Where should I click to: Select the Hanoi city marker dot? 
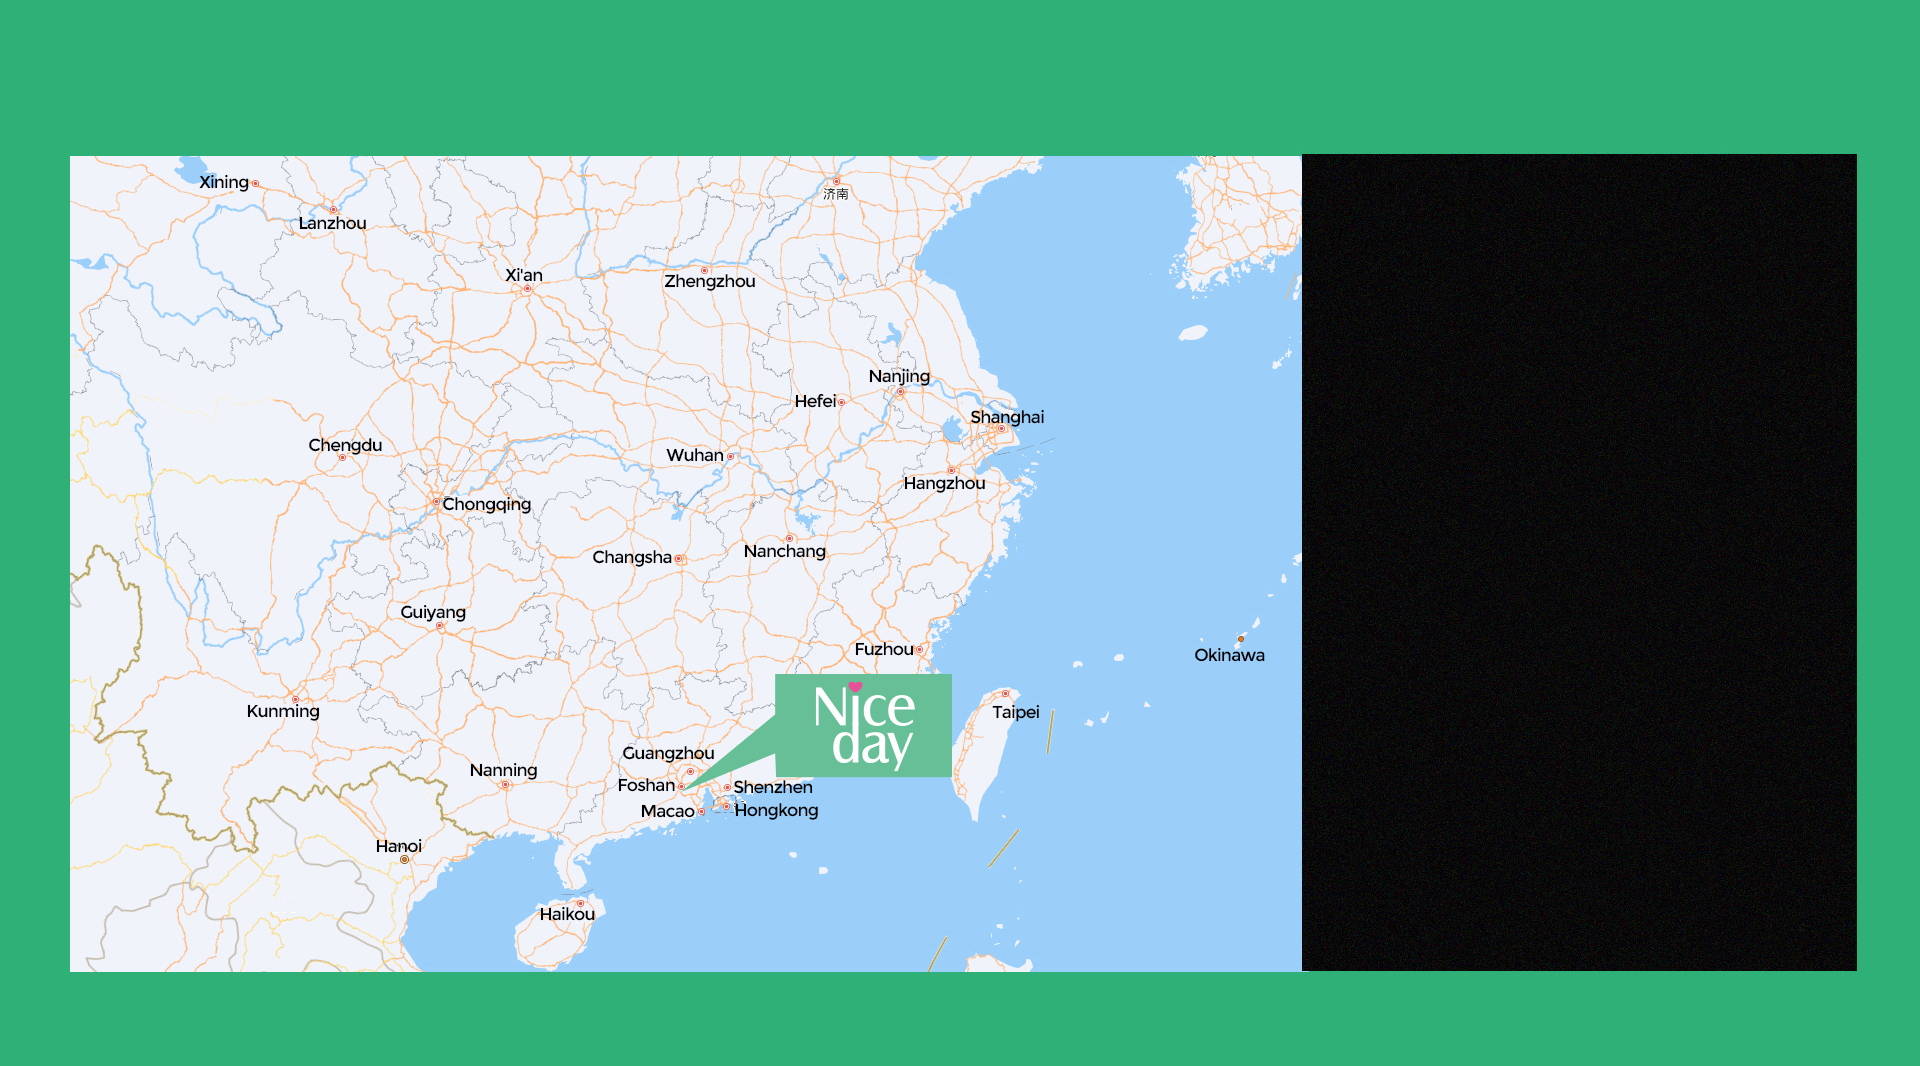point(404,860)
